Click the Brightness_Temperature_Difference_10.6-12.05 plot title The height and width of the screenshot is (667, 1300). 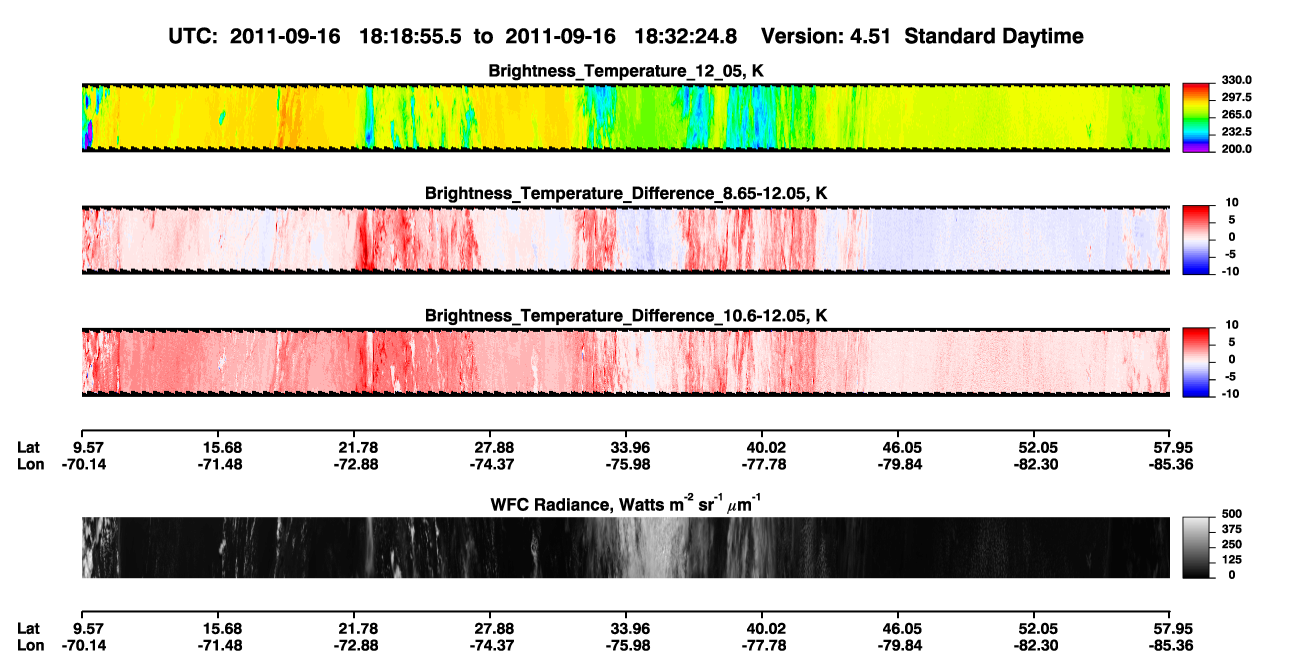(x=626, y=316)
